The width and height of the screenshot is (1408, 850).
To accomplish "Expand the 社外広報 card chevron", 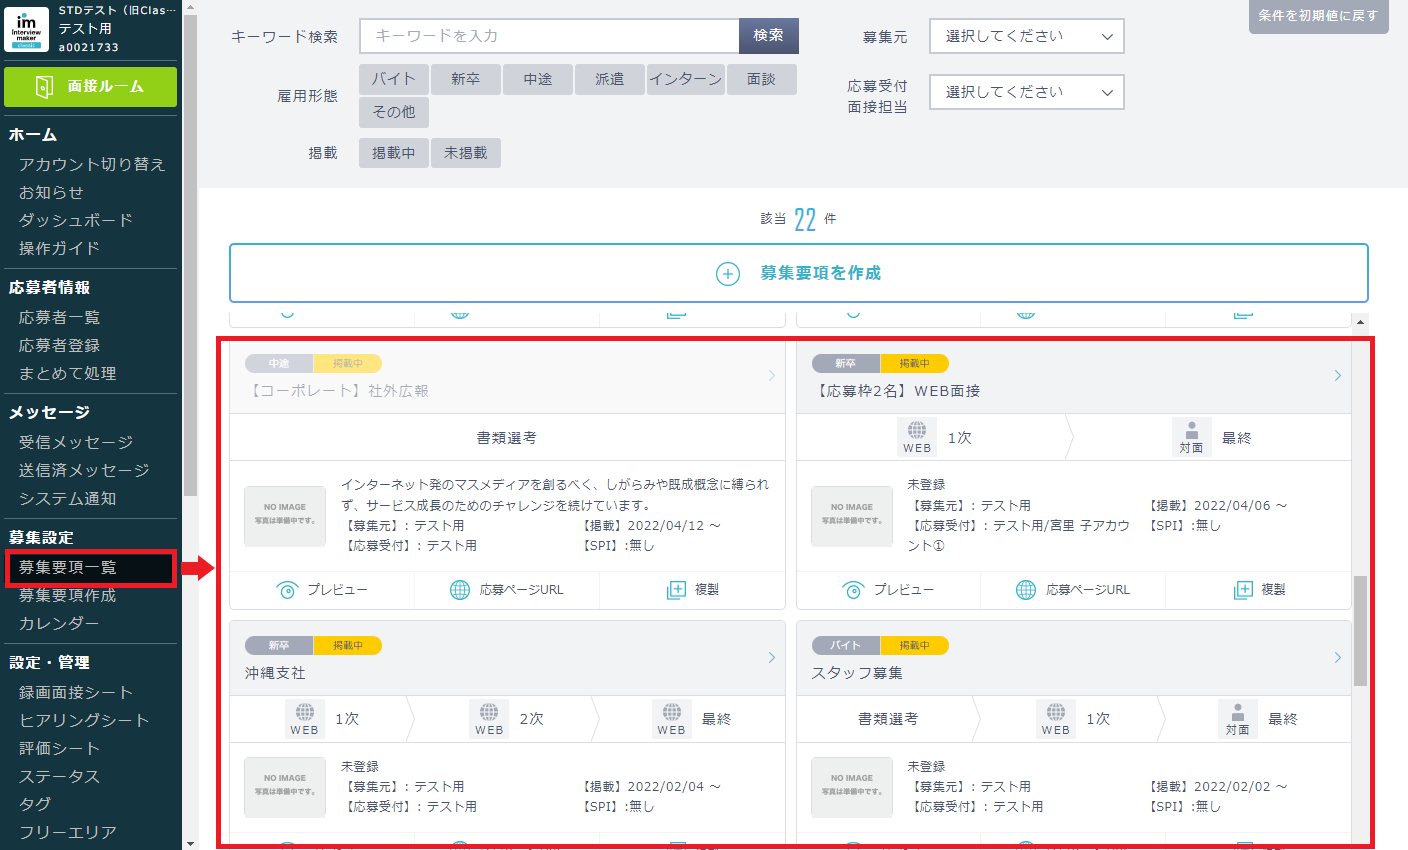I will pyautogui.click(x=772, y=376).
